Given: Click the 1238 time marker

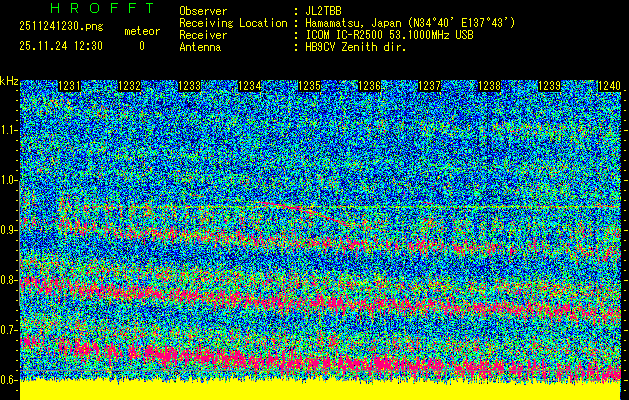Looking at the screenshot, I should (488, 86).
